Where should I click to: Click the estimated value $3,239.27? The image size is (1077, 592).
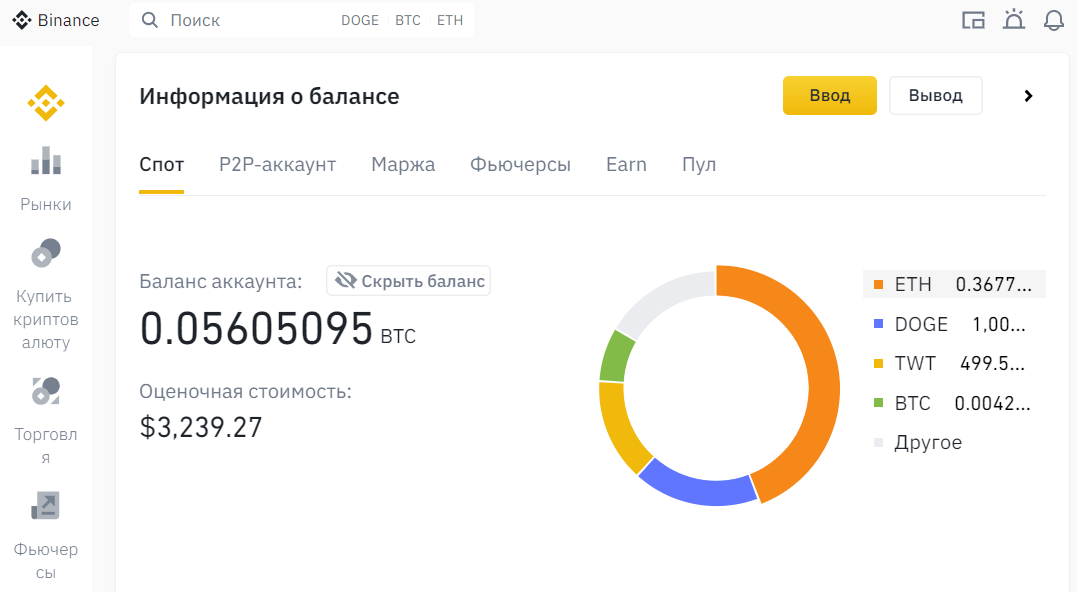[201, 427]
